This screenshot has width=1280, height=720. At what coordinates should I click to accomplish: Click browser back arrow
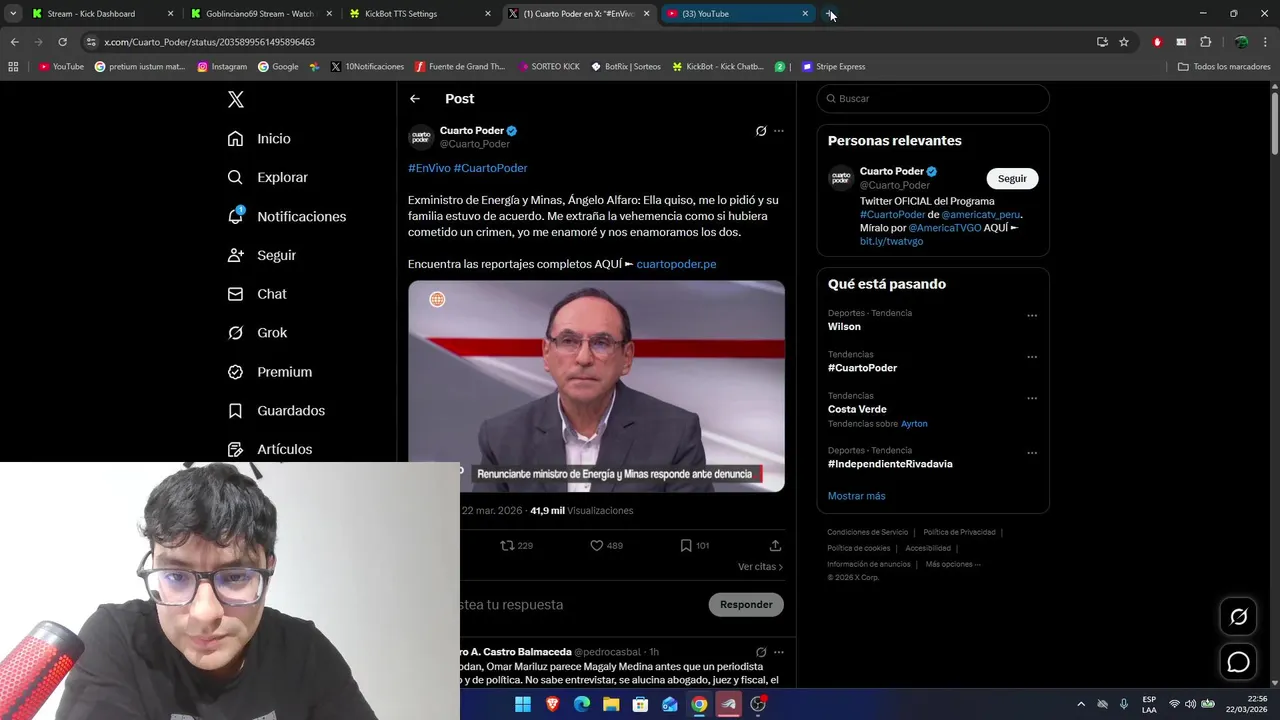pos(14,42)
